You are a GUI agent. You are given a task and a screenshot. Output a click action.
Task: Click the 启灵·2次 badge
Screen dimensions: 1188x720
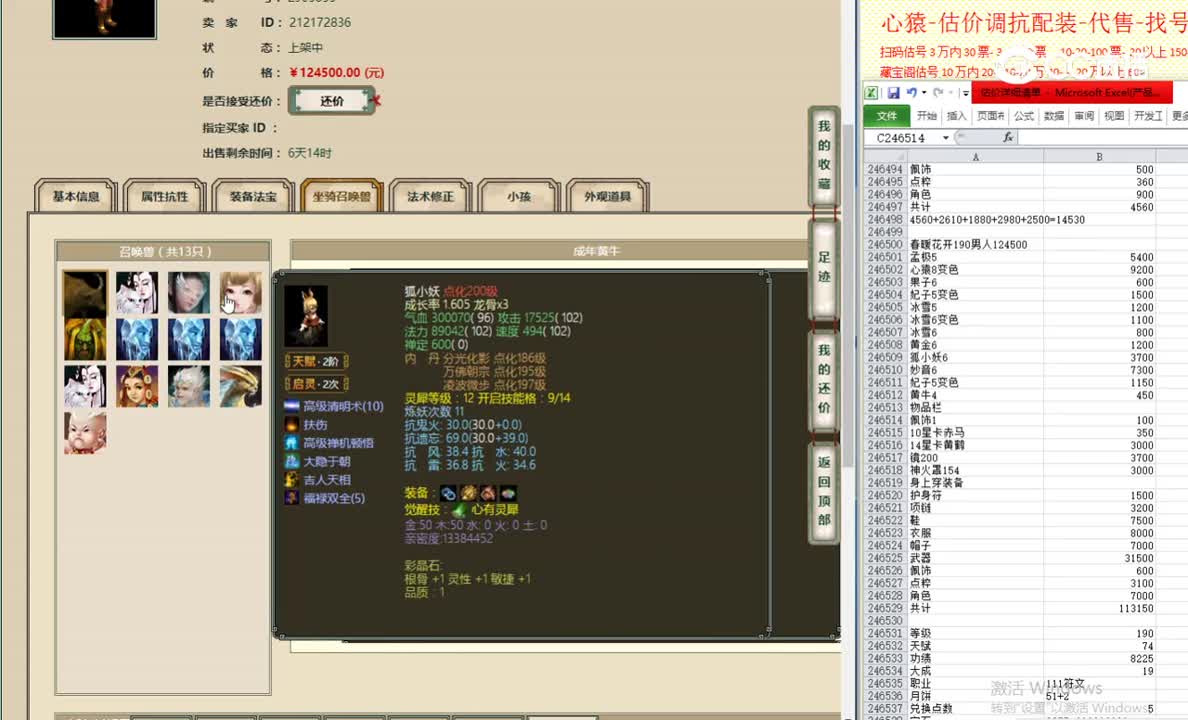coord(316,384)
